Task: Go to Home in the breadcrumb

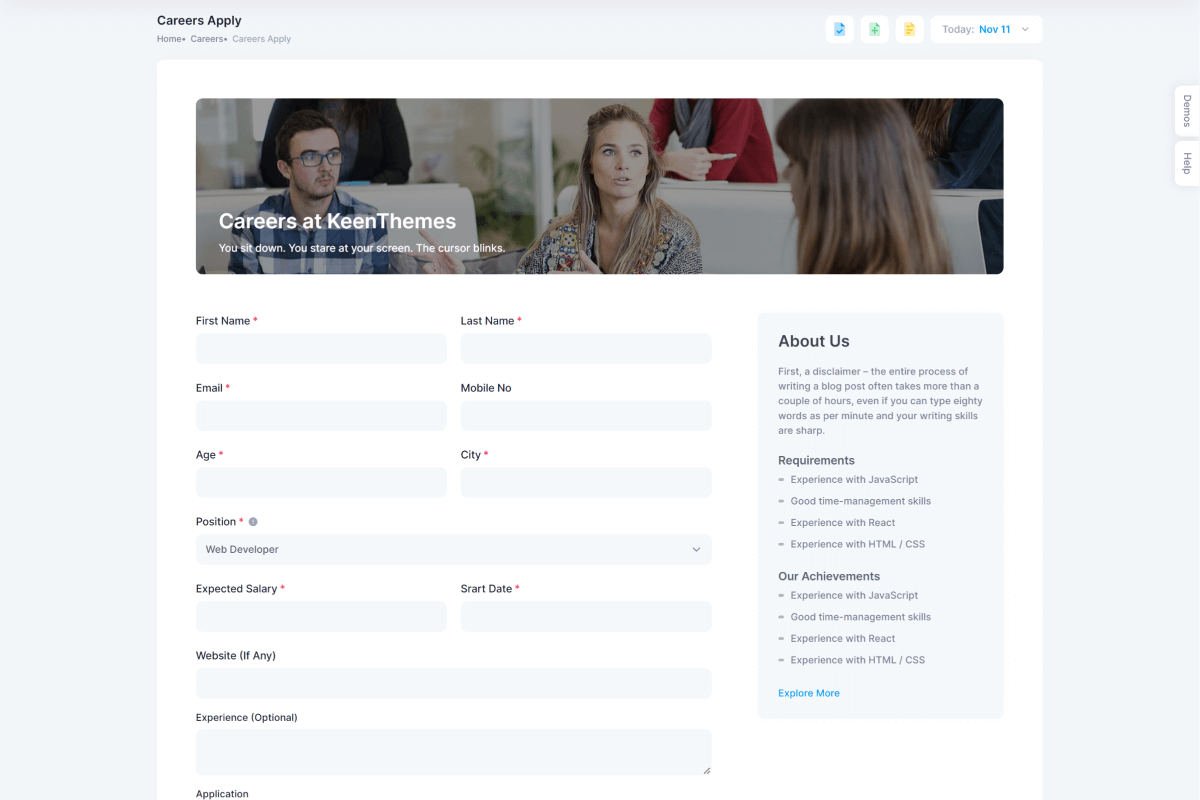Action: (x=169, y=39)
